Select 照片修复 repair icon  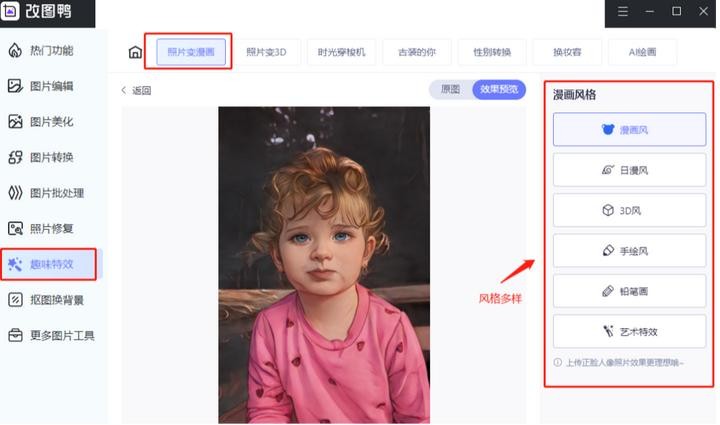coord(15,229)
